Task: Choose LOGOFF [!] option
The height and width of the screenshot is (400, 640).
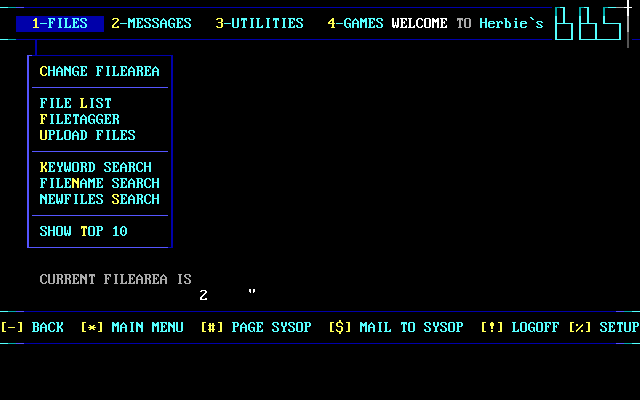Action: click(520, 327)
